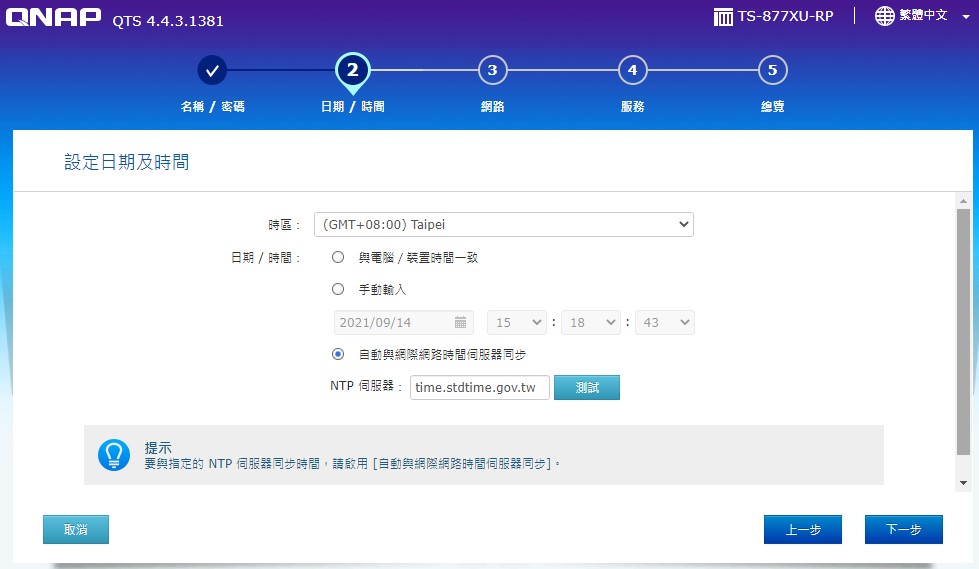Screen dimensions: 979x569
Task: Open the hour dropdown showing 15
Action: [516, 322]
